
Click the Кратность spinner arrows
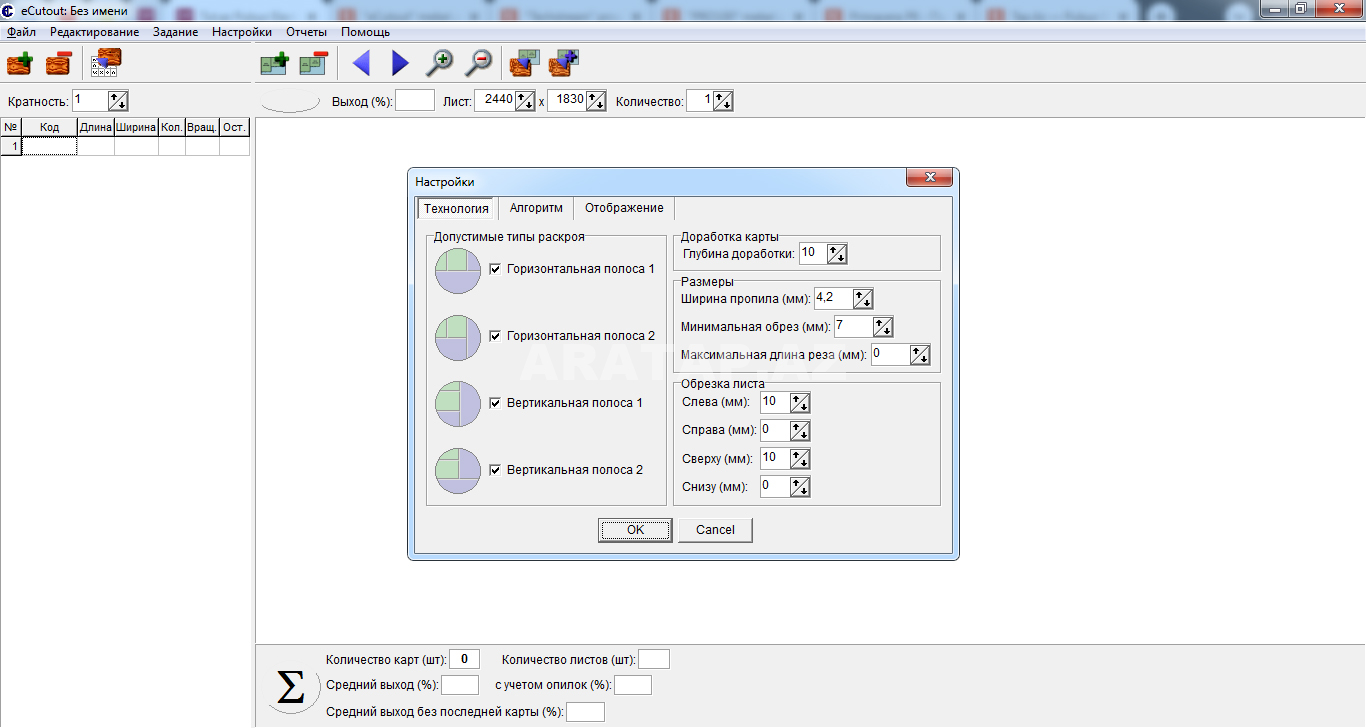pos(118,101)
